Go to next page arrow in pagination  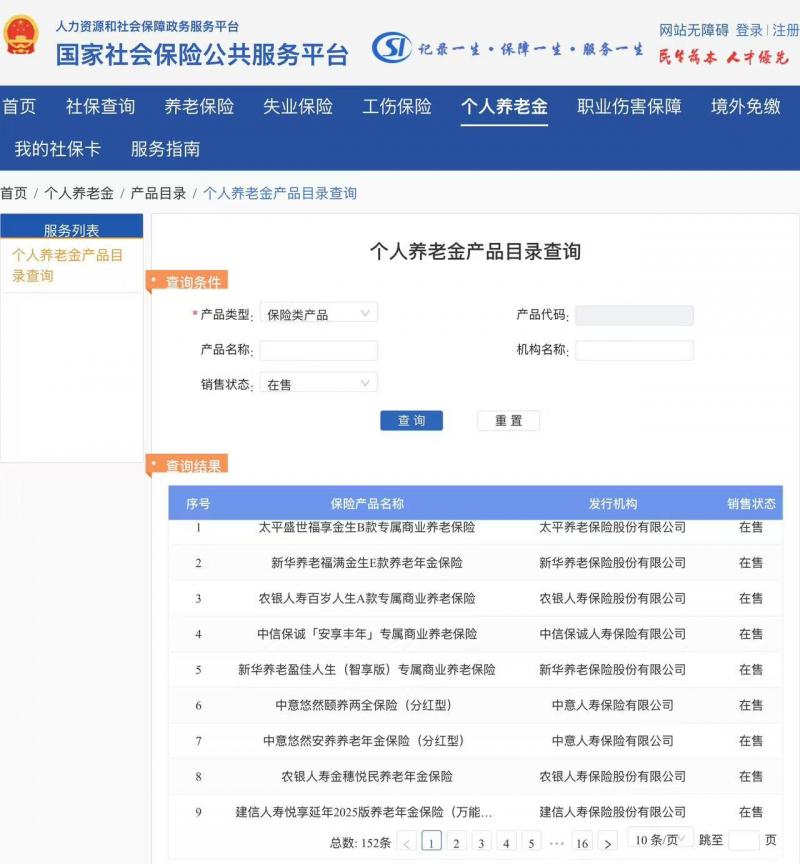pyautogui.click(x=608, y=843)
